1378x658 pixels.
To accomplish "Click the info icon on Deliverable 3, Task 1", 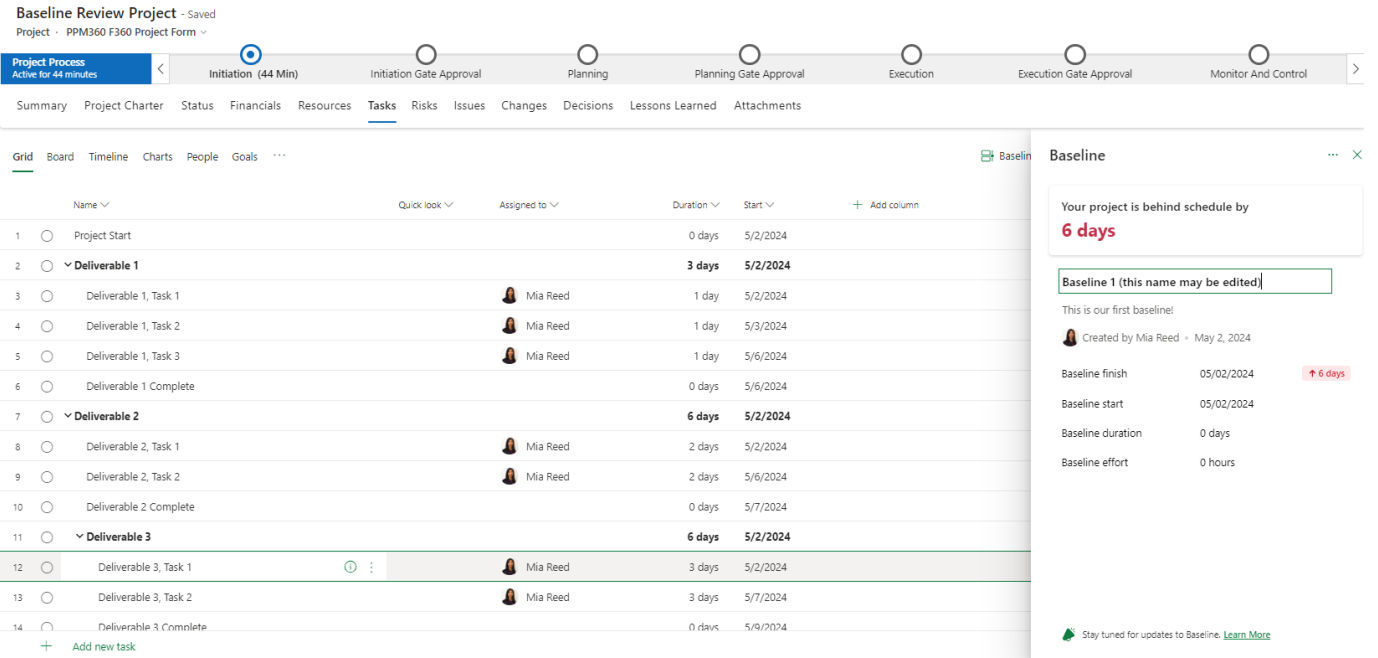I will pyautogui.click(x=349, y=566).
